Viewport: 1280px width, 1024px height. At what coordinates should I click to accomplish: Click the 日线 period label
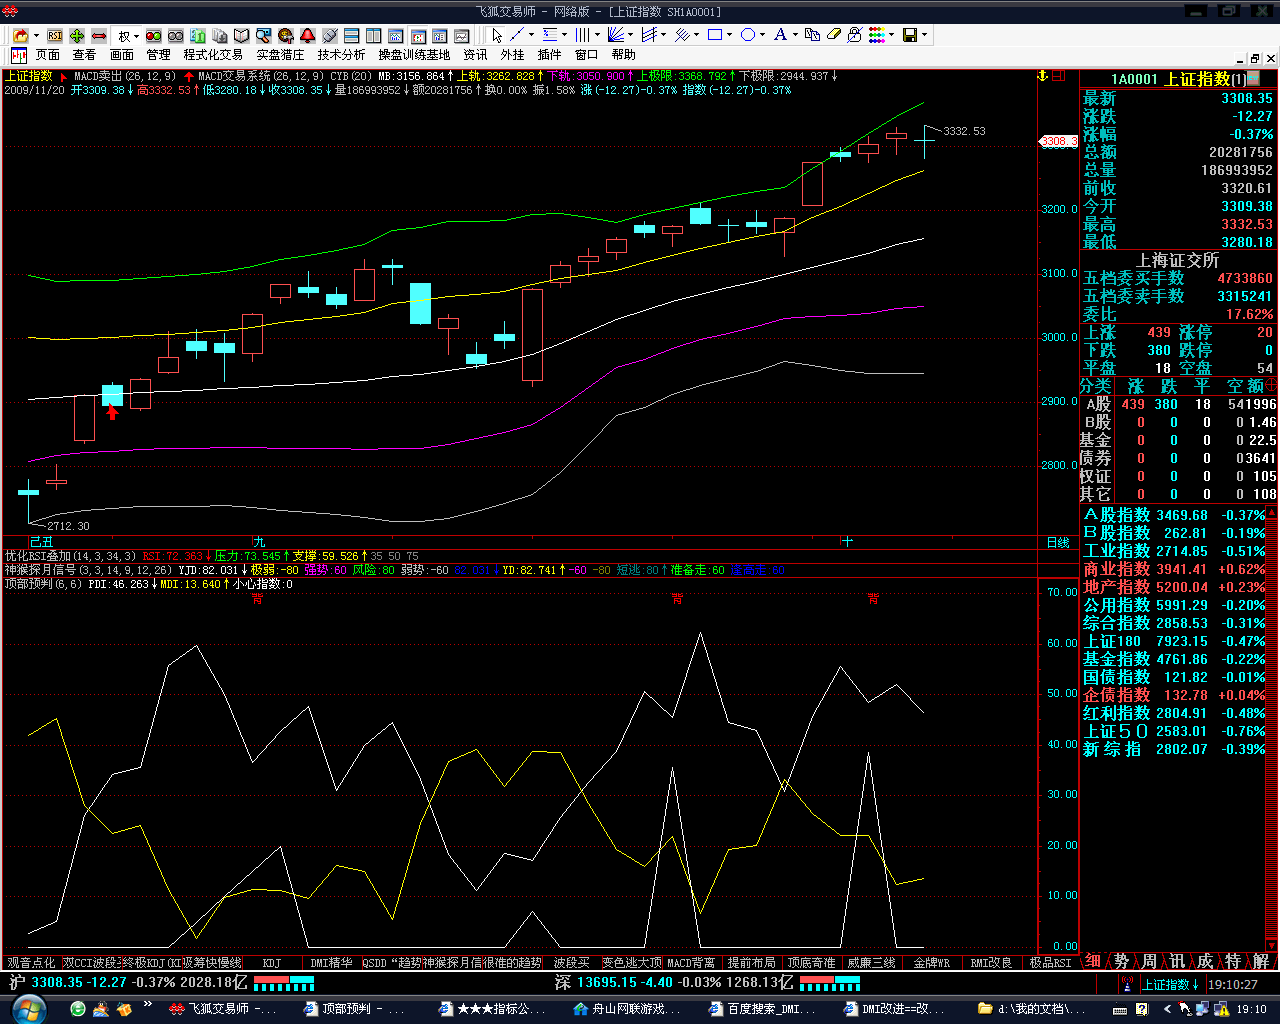click(1058, 542)
